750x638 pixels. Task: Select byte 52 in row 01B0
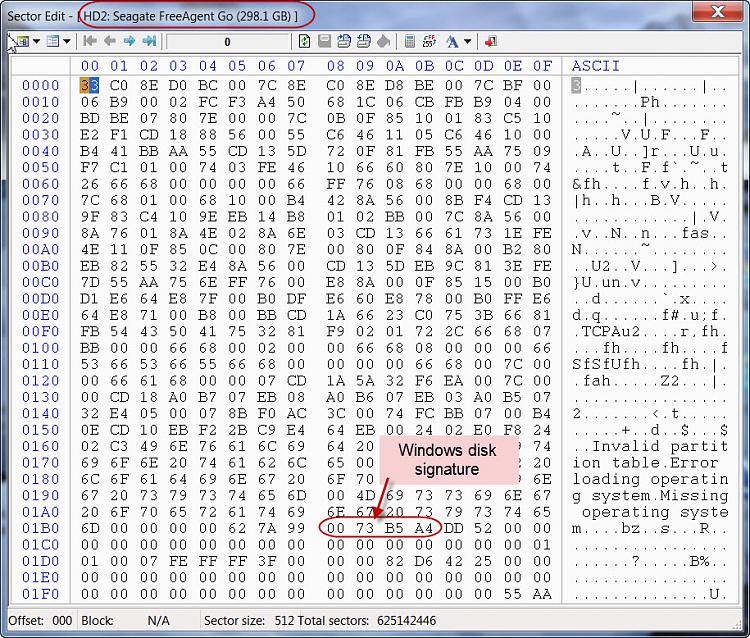tap(483, 528)
